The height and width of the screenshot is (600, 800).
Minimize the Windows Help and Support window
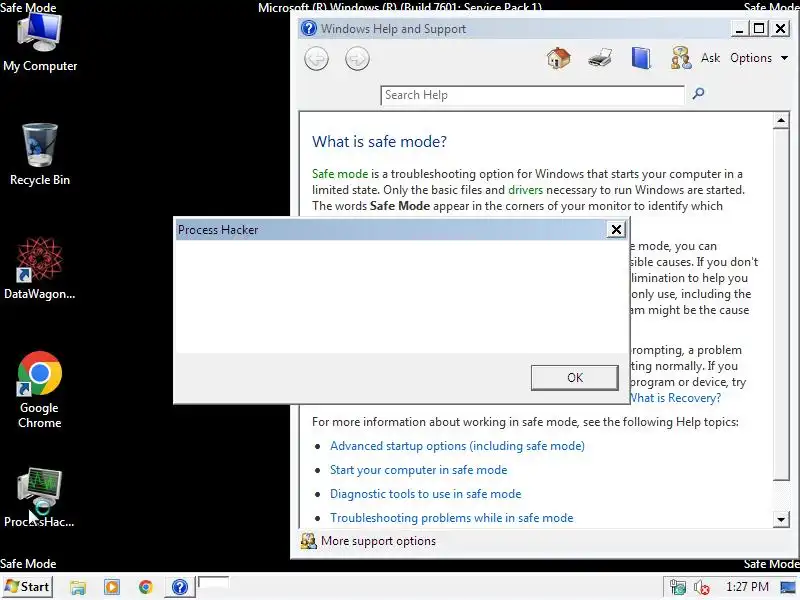coord(739,29)
